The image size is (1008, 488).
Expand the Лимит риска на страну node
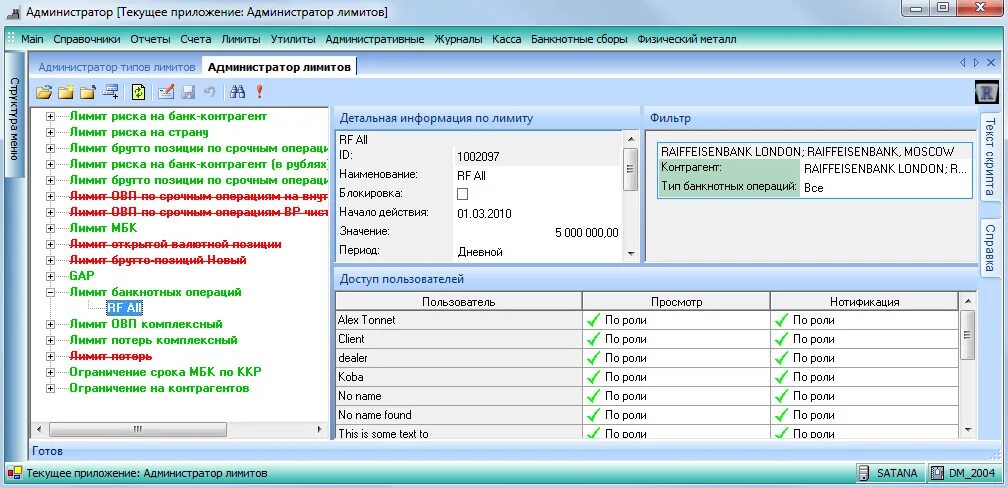[50, 132]
